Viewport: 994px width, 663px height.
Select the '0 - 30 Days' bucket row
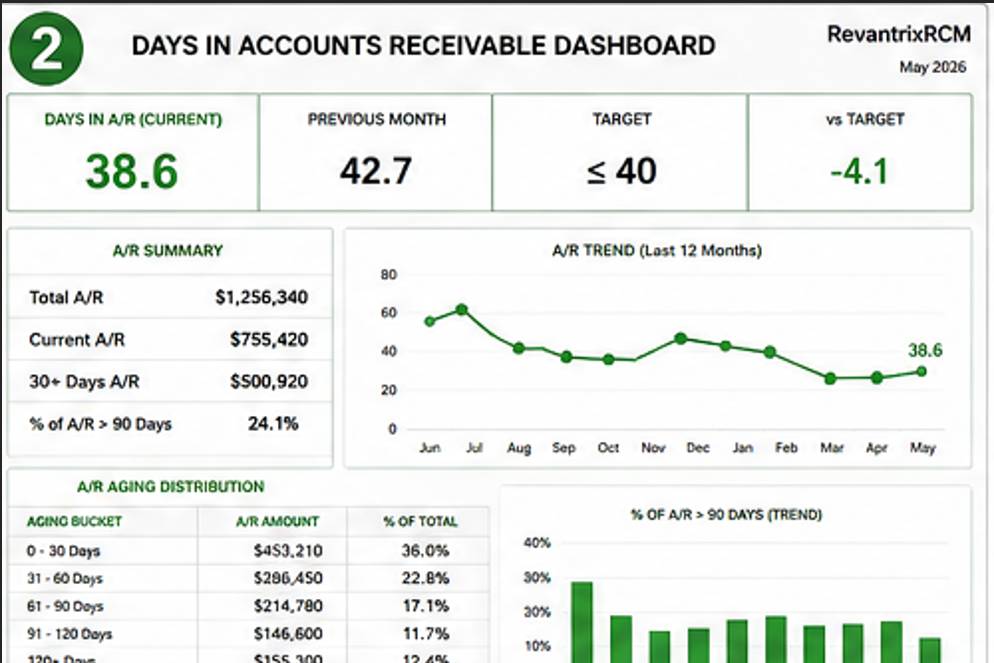(248, 551)
